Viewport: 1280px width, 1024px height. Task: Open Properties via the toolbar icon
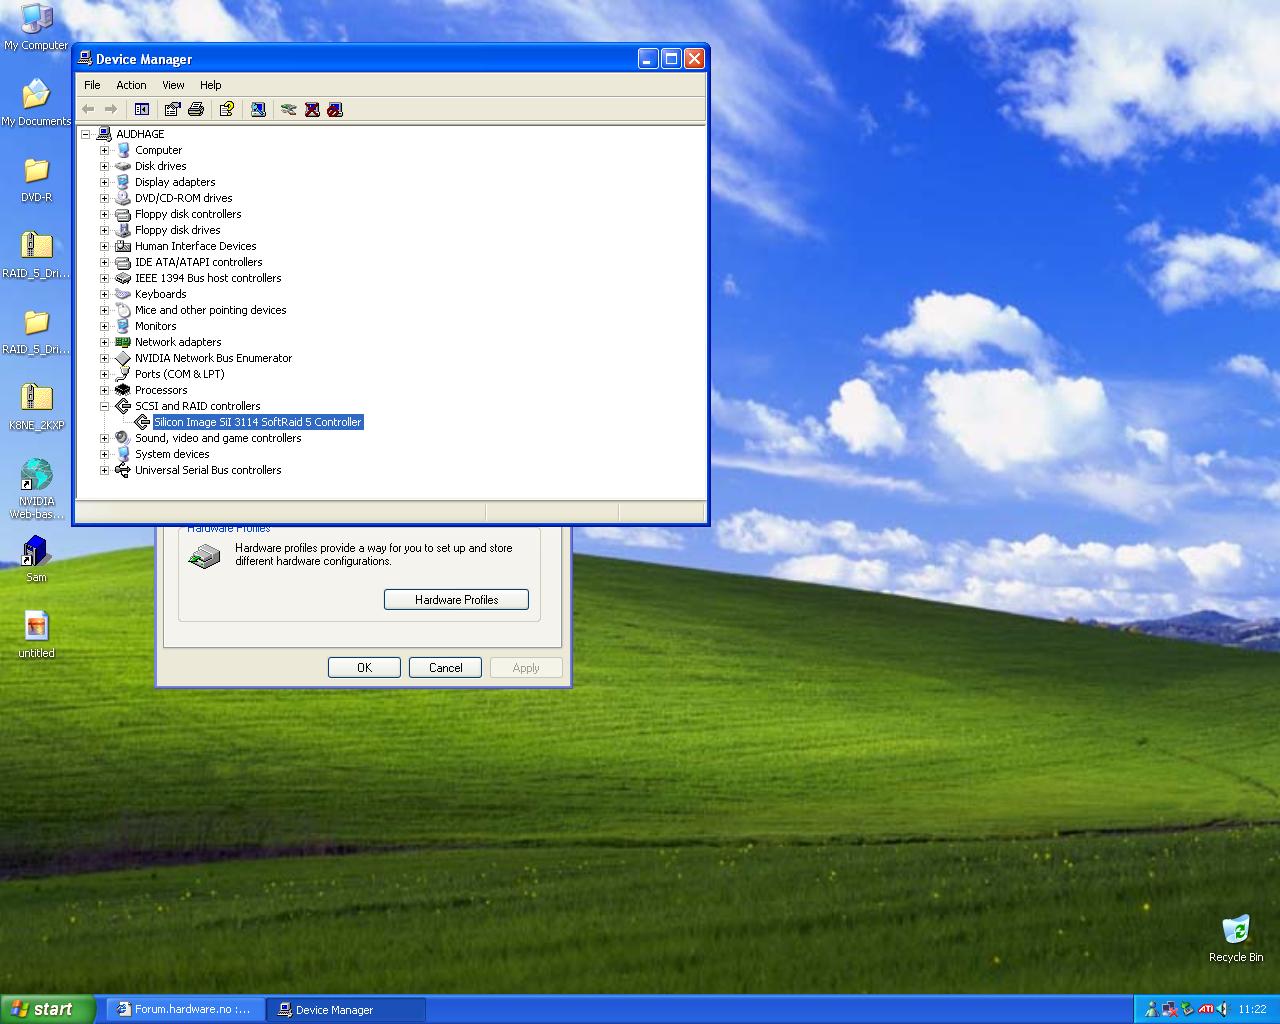tap(173, 109)
